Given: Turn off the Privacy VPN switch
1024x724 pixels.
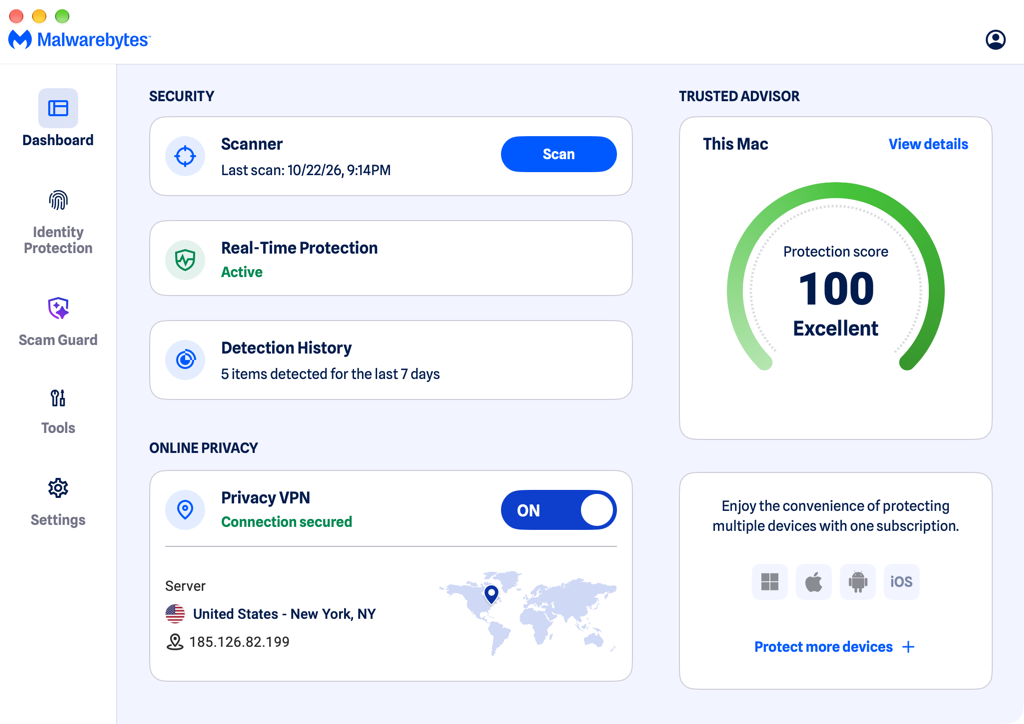Looking at the screenshot, I should pyautogui.click(x=559, y=510).
